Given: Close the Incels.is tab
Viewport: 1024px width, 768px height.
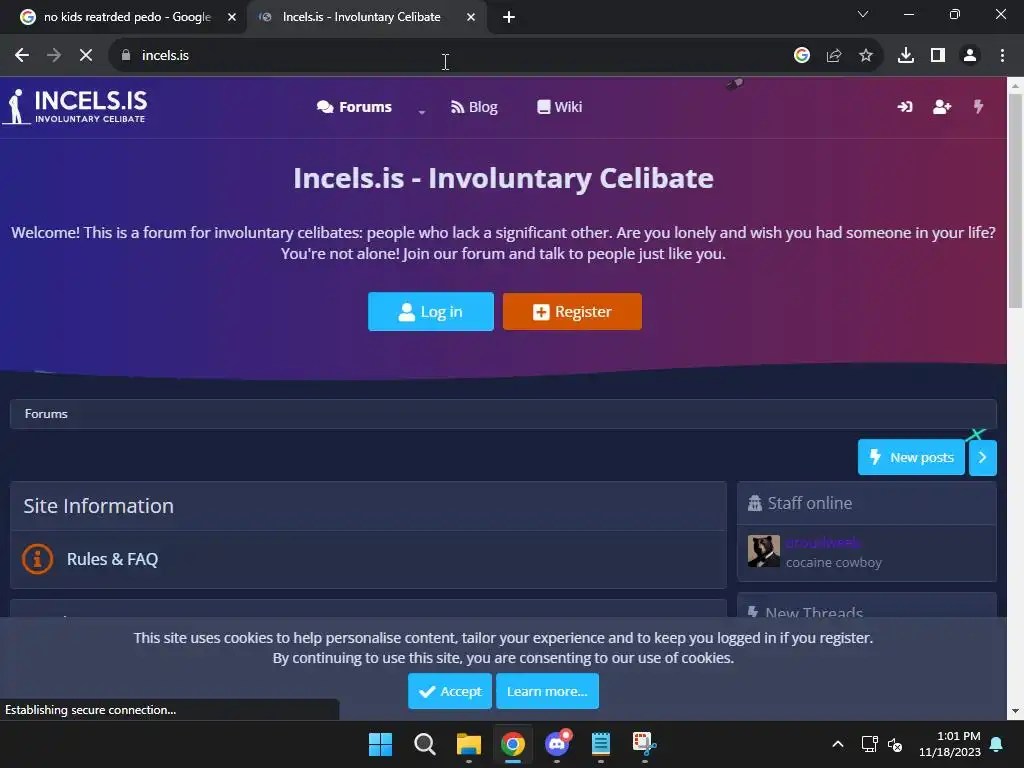Looking at the screenshot, I should (471, 17).
